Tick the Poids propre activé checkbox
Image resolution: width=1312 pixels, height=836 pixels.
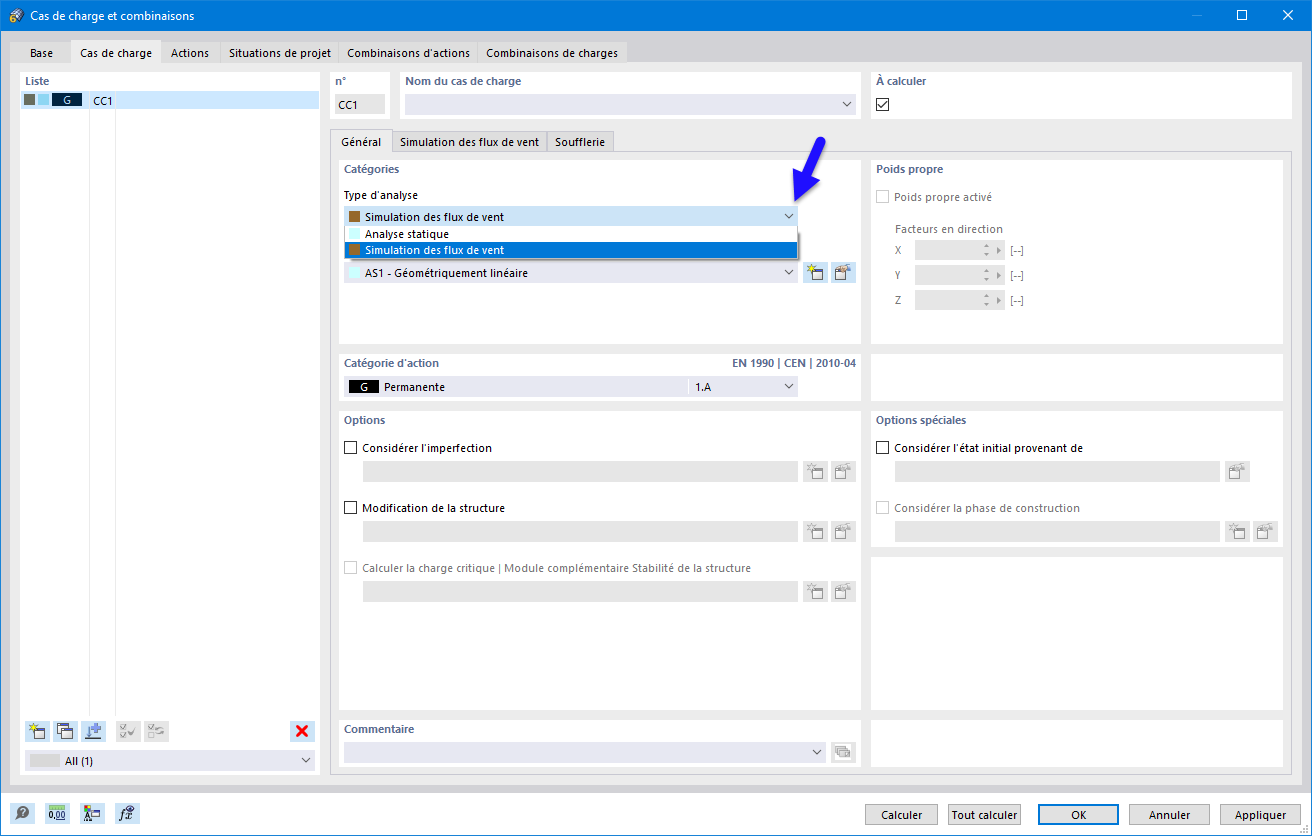[882, 198]
